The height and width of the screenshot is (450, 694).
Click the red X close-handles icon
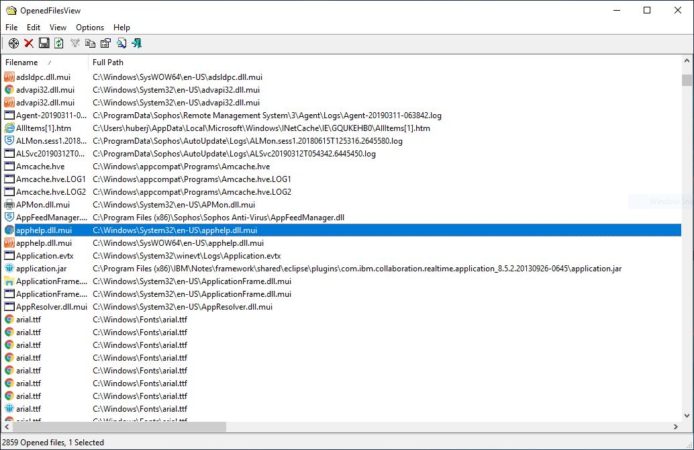pyautogui.click(x=29, y=43)
